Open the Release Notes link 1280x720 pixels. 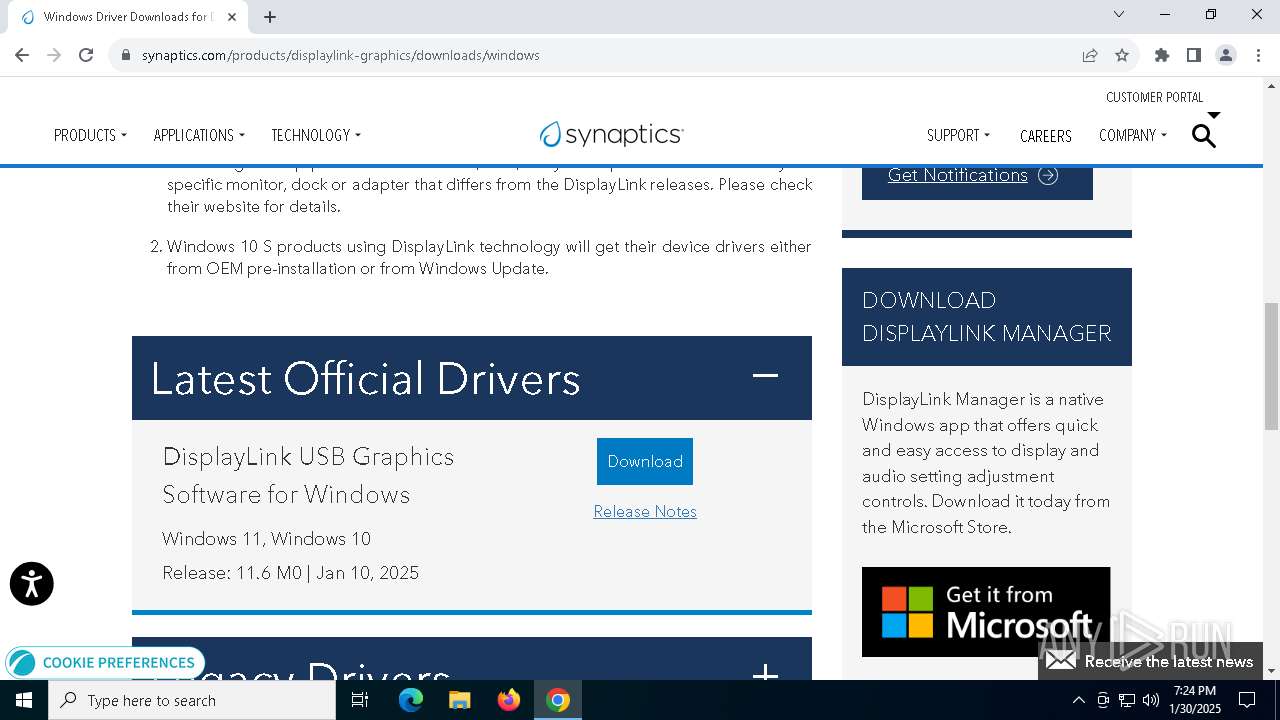645,511
